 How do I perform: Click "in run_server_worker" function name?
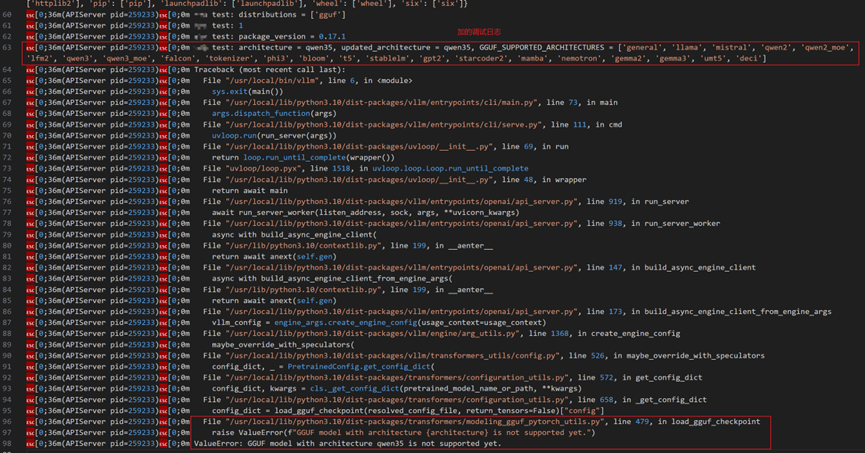pyautogui.click(x=676, y=223)
